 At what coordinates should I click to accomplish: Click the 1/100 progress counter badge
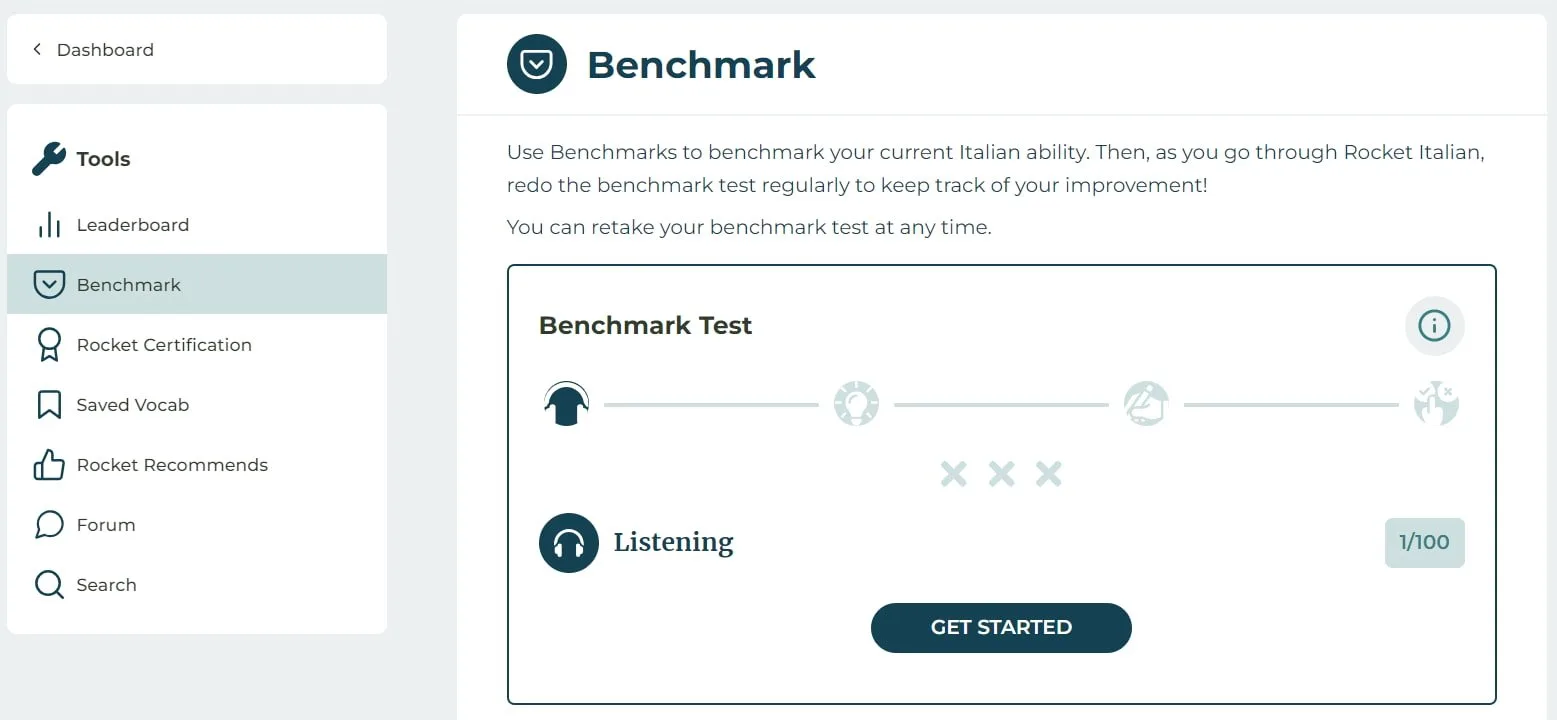[1424, 543]
